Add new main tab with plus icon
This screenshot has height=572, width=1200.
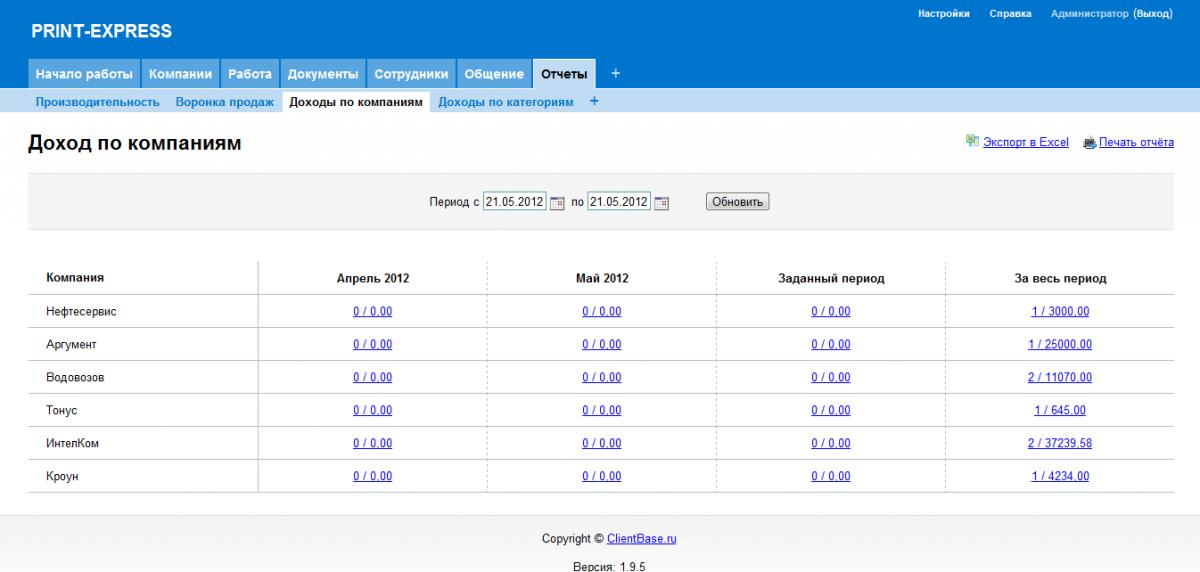click(615, 74)
